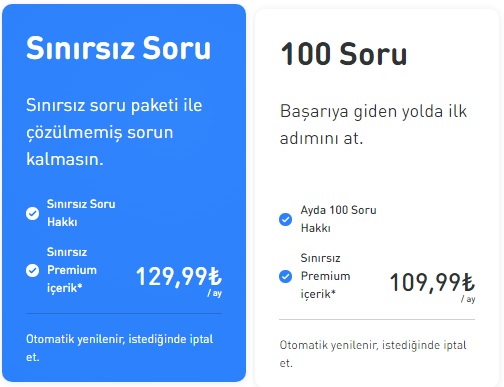Click the blue checkmark beside Ayda 100 Soru Hakkı
Screen dimensions: 504x387
click(285, 219)
